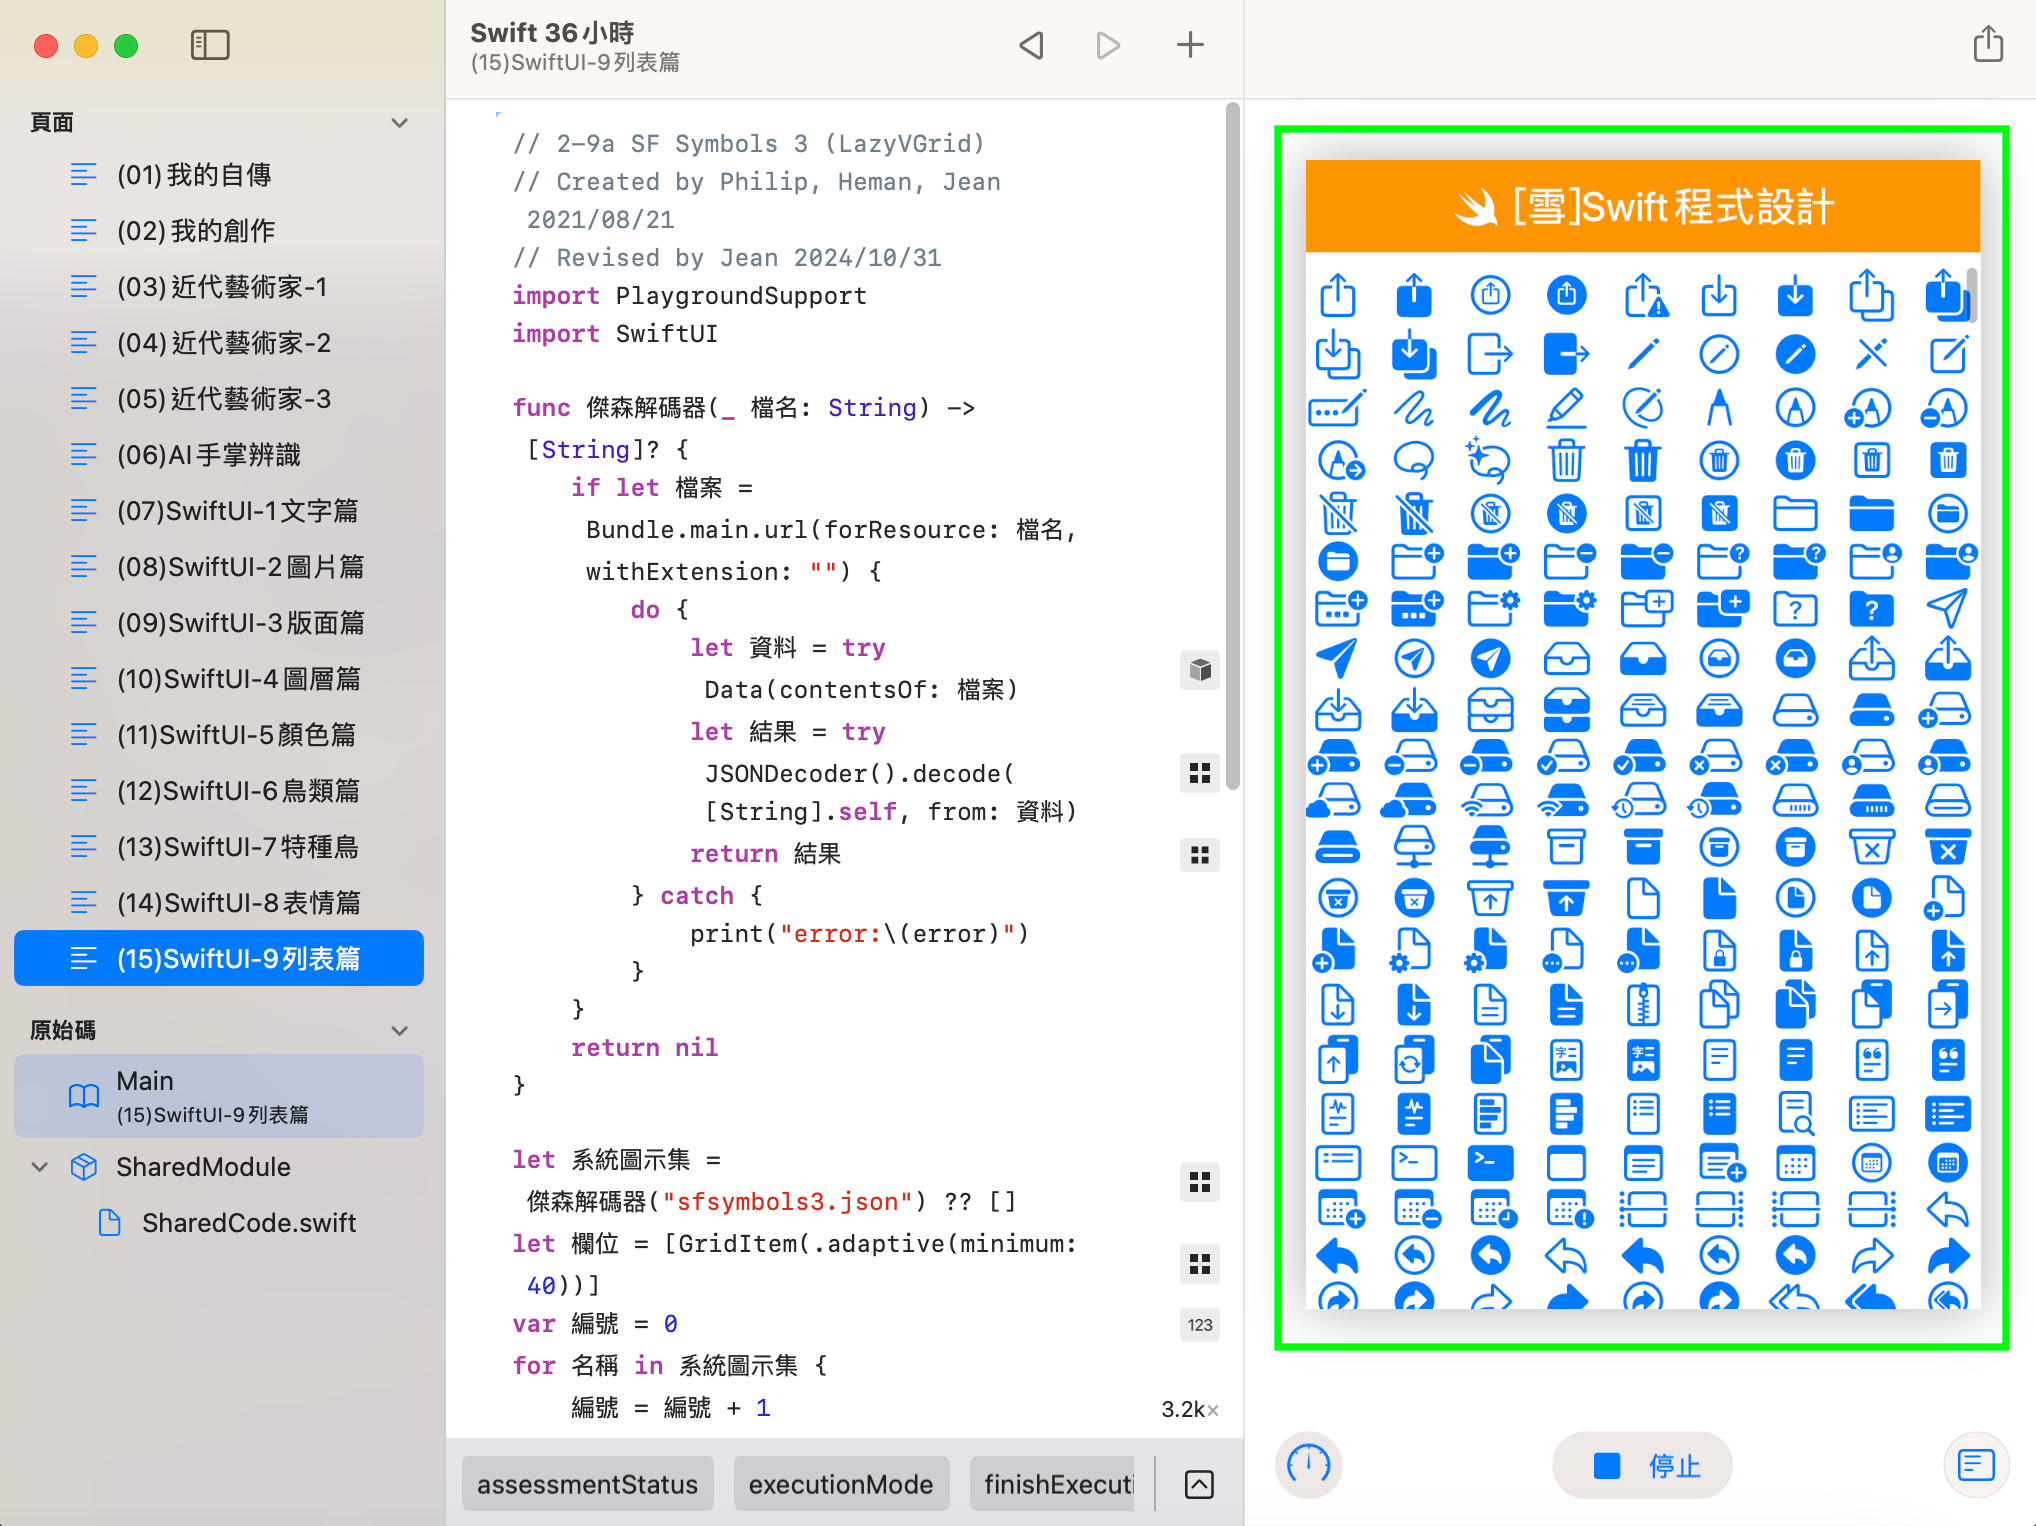Click the trash icon in symbol grid
Viewport: 2036px width, 1526px height.
pos(1566,461)
